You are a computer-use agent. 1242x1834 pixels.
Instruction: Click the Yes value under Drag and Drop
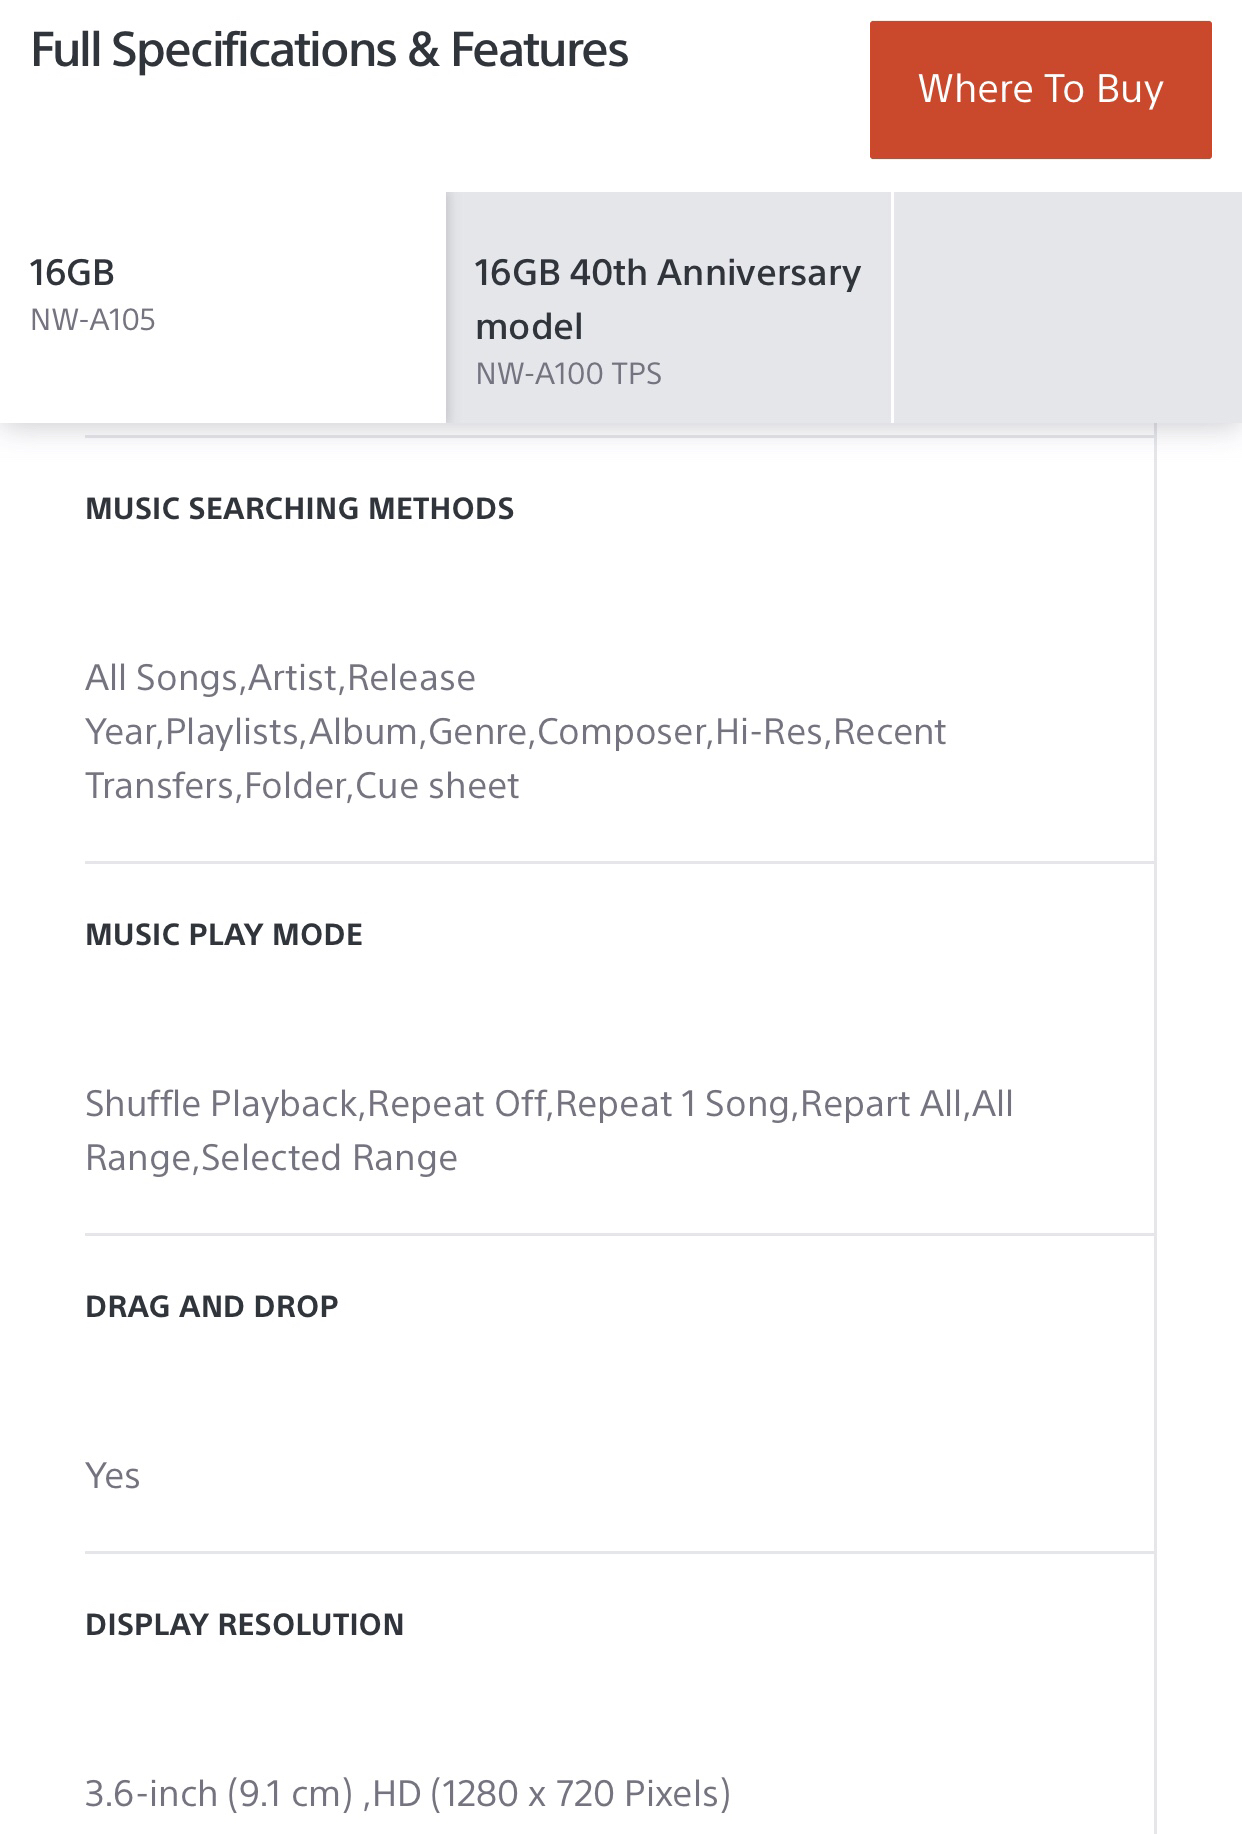112,1476
